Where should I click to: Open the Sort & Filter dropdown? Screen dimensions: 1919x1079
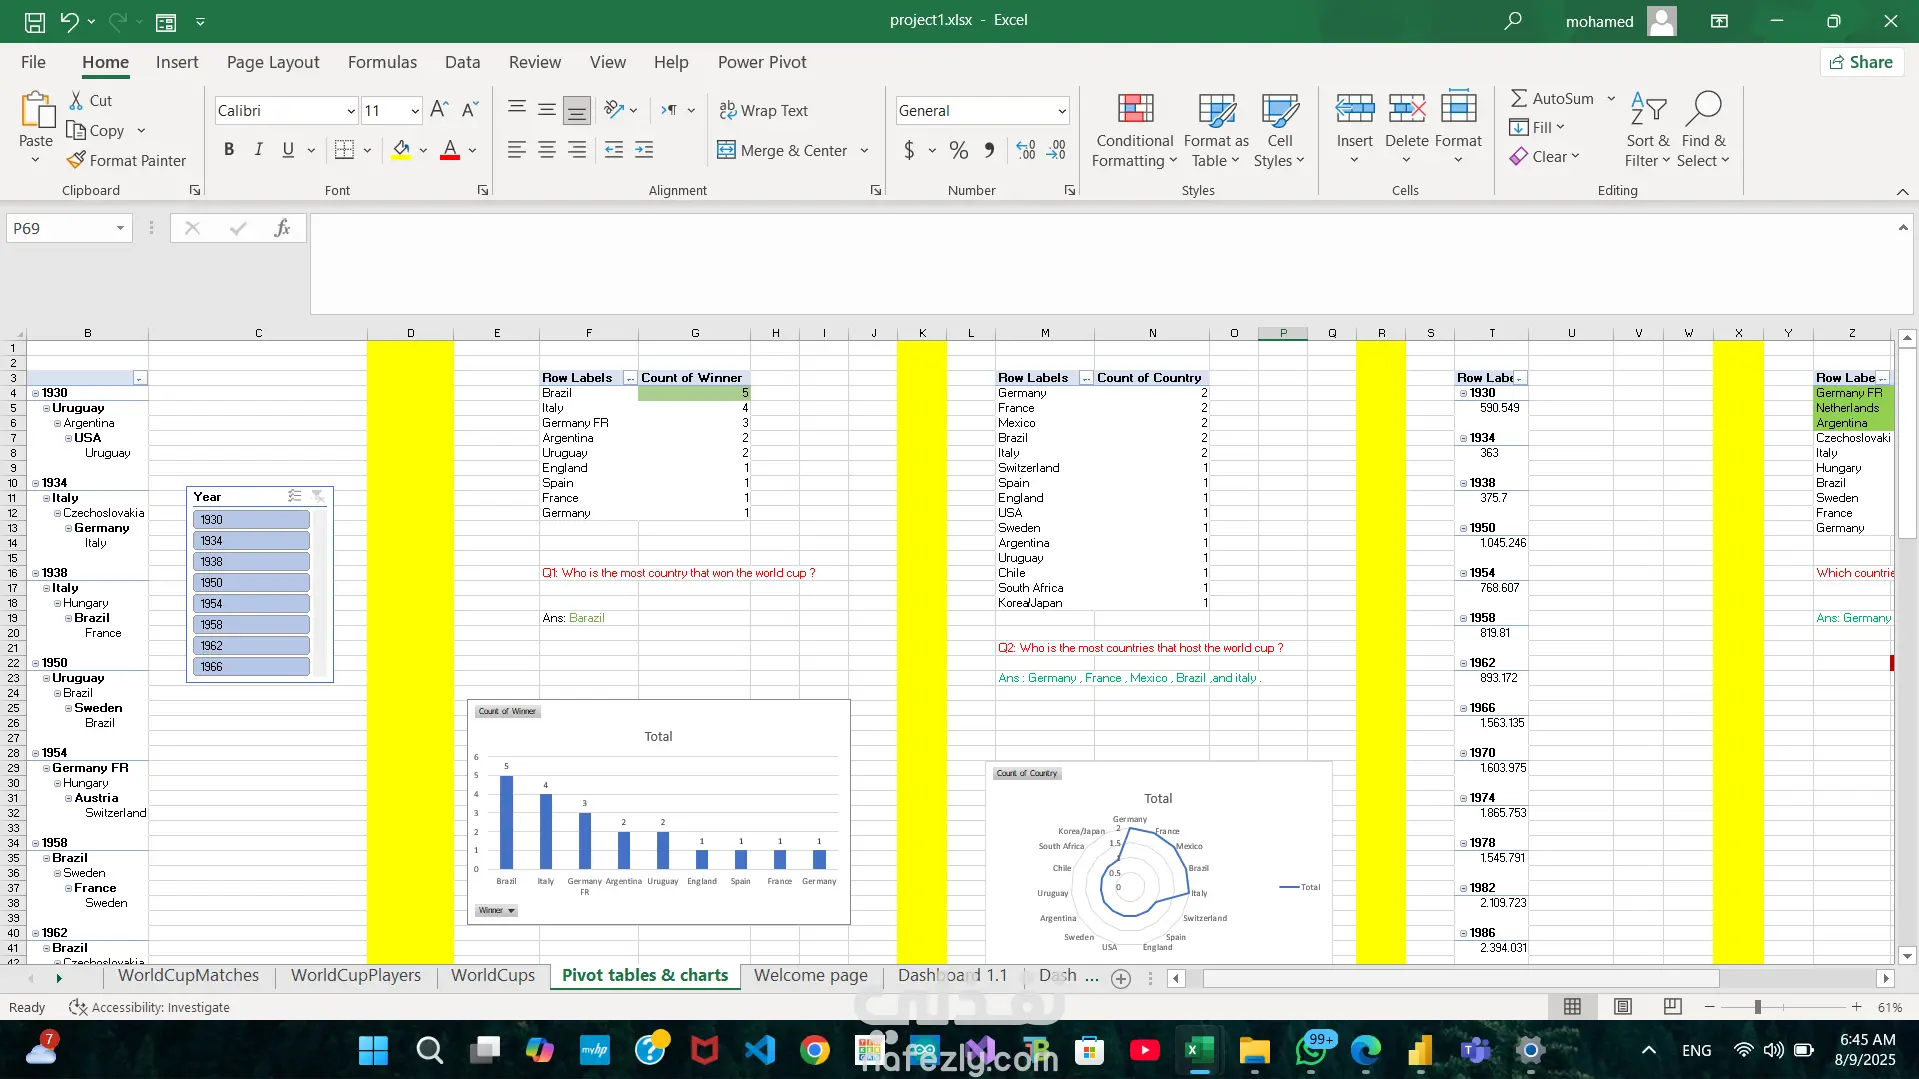click(1647, 131)
